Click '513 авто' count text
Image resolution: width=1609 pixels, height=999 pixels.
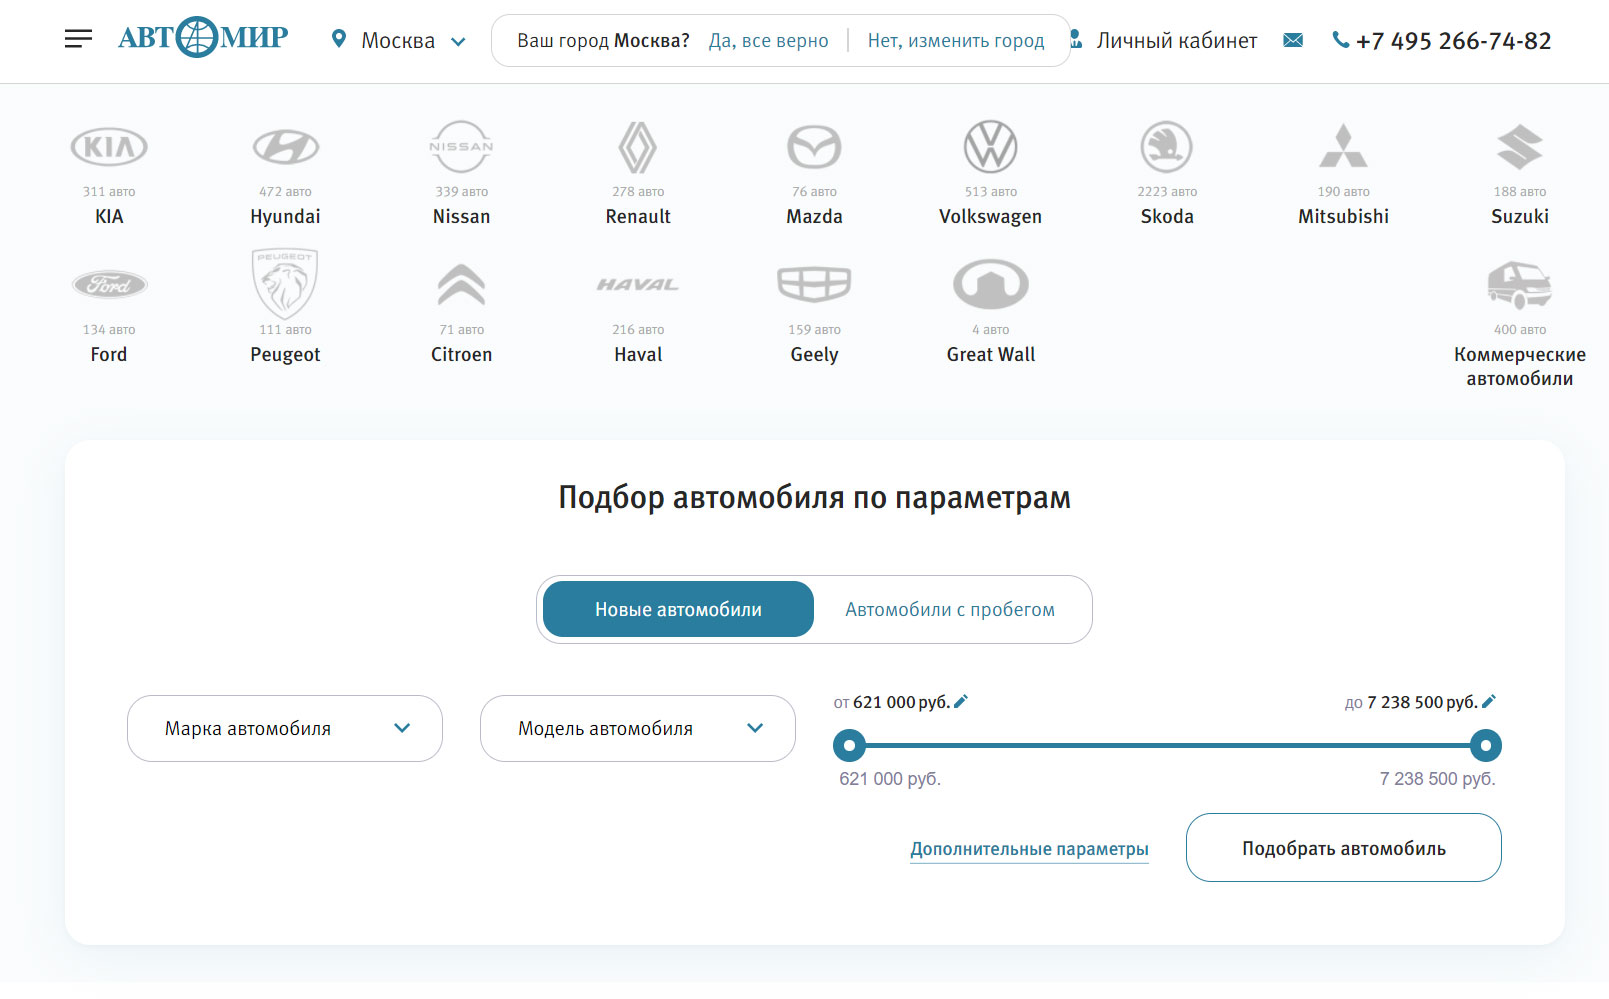[x=990, y=191]
